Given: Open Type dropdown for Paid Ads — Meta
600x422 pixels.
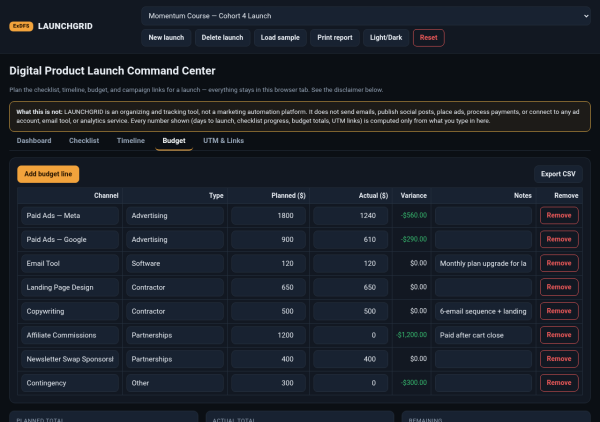Looking at the screenshot, I should (x=175, y=216).
